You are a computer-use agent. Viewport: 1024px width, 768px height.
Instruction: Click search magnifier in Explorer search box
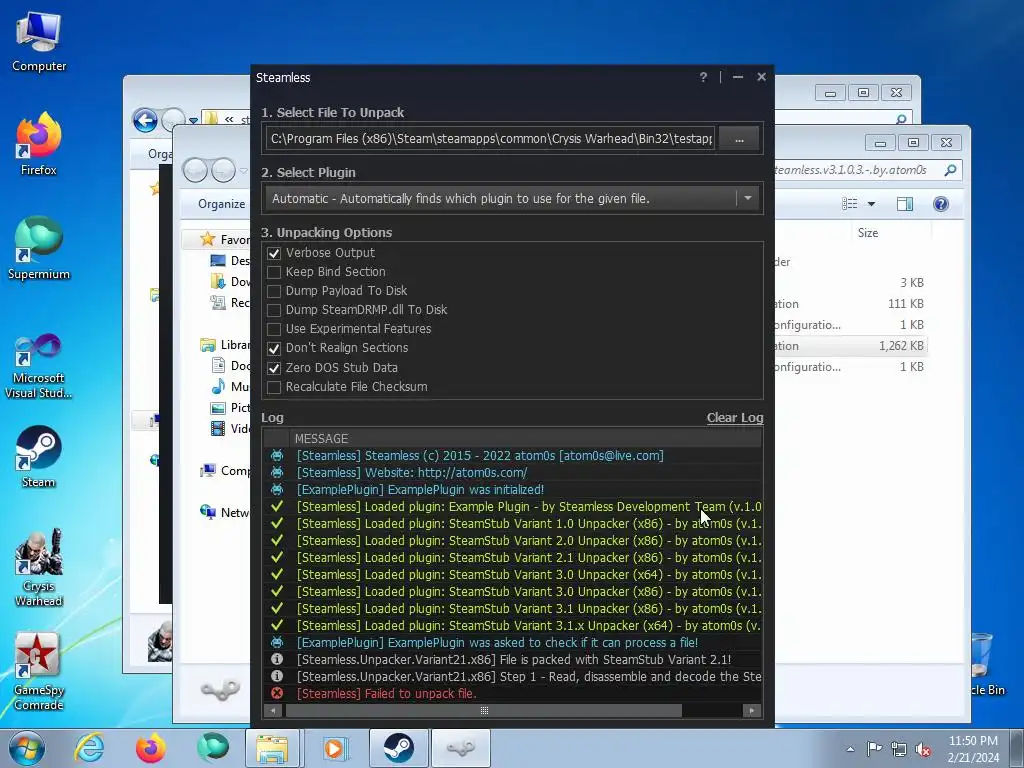(950, 170)
